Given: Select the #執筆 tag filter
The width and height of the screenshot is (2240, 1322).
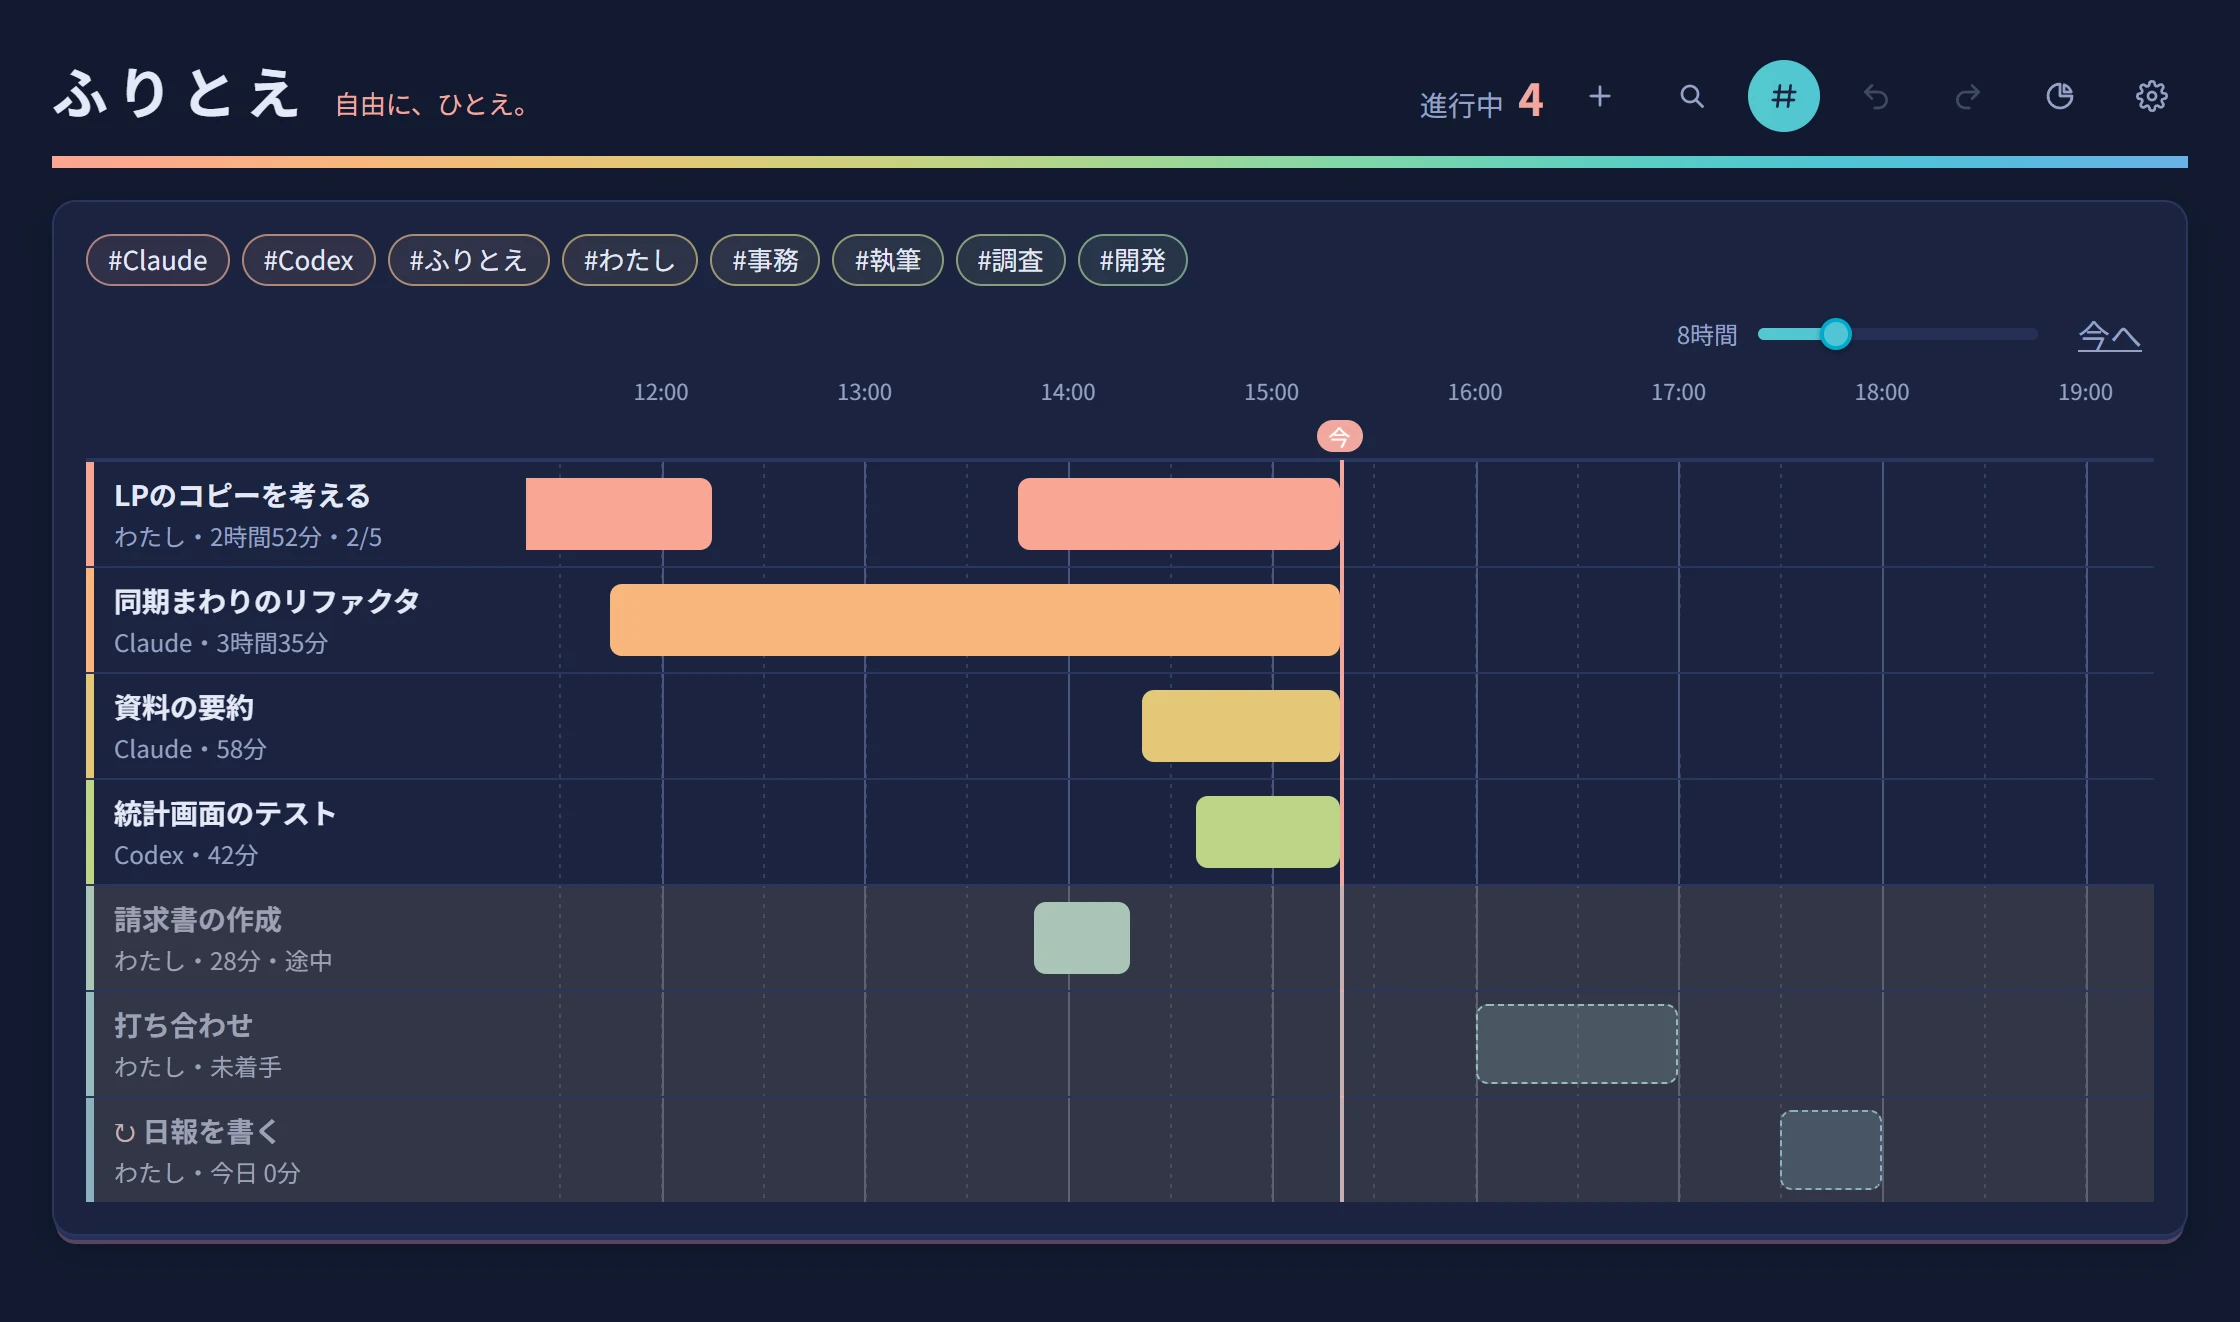Looking at the screenshot, I should (x=888, y=260).
